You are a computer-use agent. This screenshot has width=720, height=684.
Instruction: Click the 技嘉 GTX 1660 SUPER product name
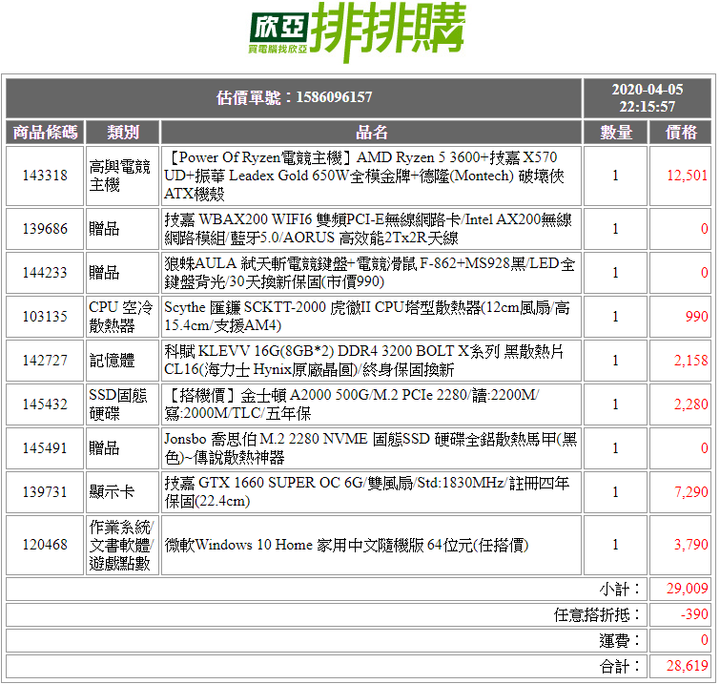point(367,492)
